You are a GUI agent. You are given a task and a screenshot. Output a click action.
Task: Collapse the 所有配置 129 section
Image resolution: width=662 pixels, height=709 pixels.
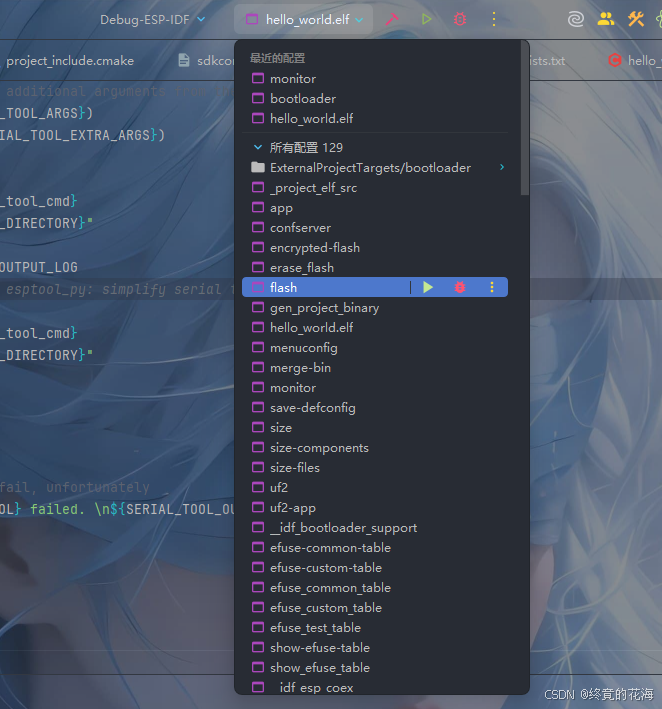258,147
